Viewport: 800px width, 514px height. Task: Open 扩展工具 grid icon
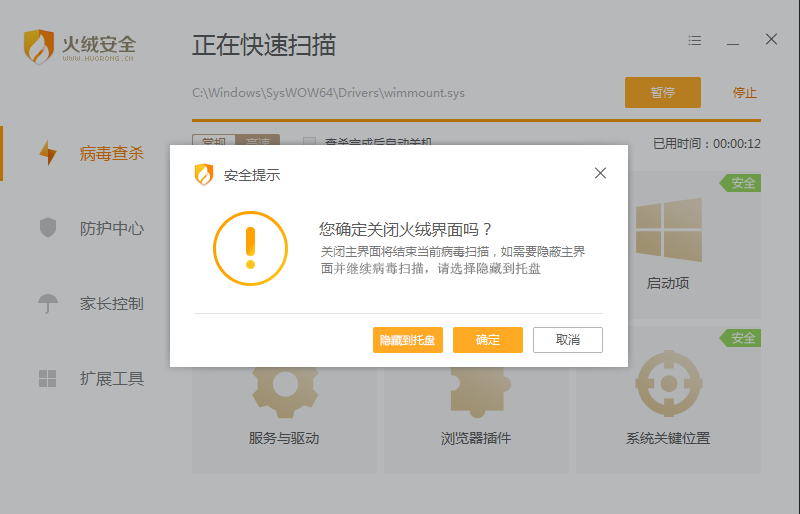[48, 378]
